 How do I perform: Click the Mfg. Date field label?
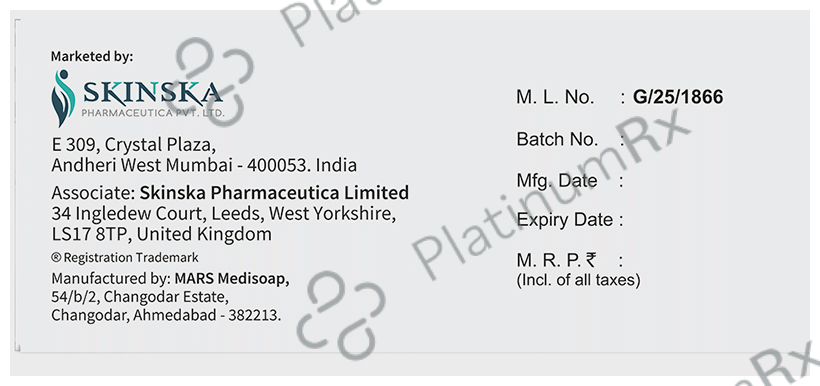click(556, 181)
